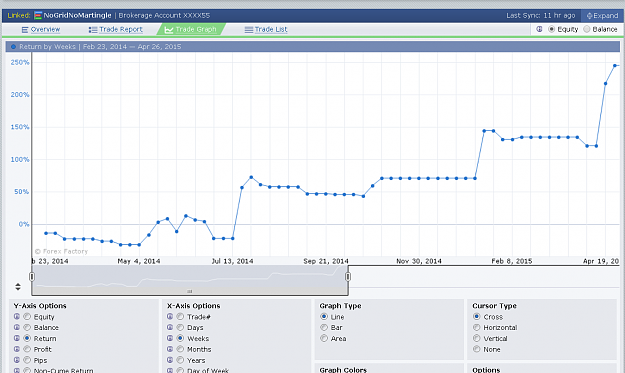Image resolution: width=625 pixels, height=373 pixels.
Task: Set cursor type to None
Action: [477, 349]
